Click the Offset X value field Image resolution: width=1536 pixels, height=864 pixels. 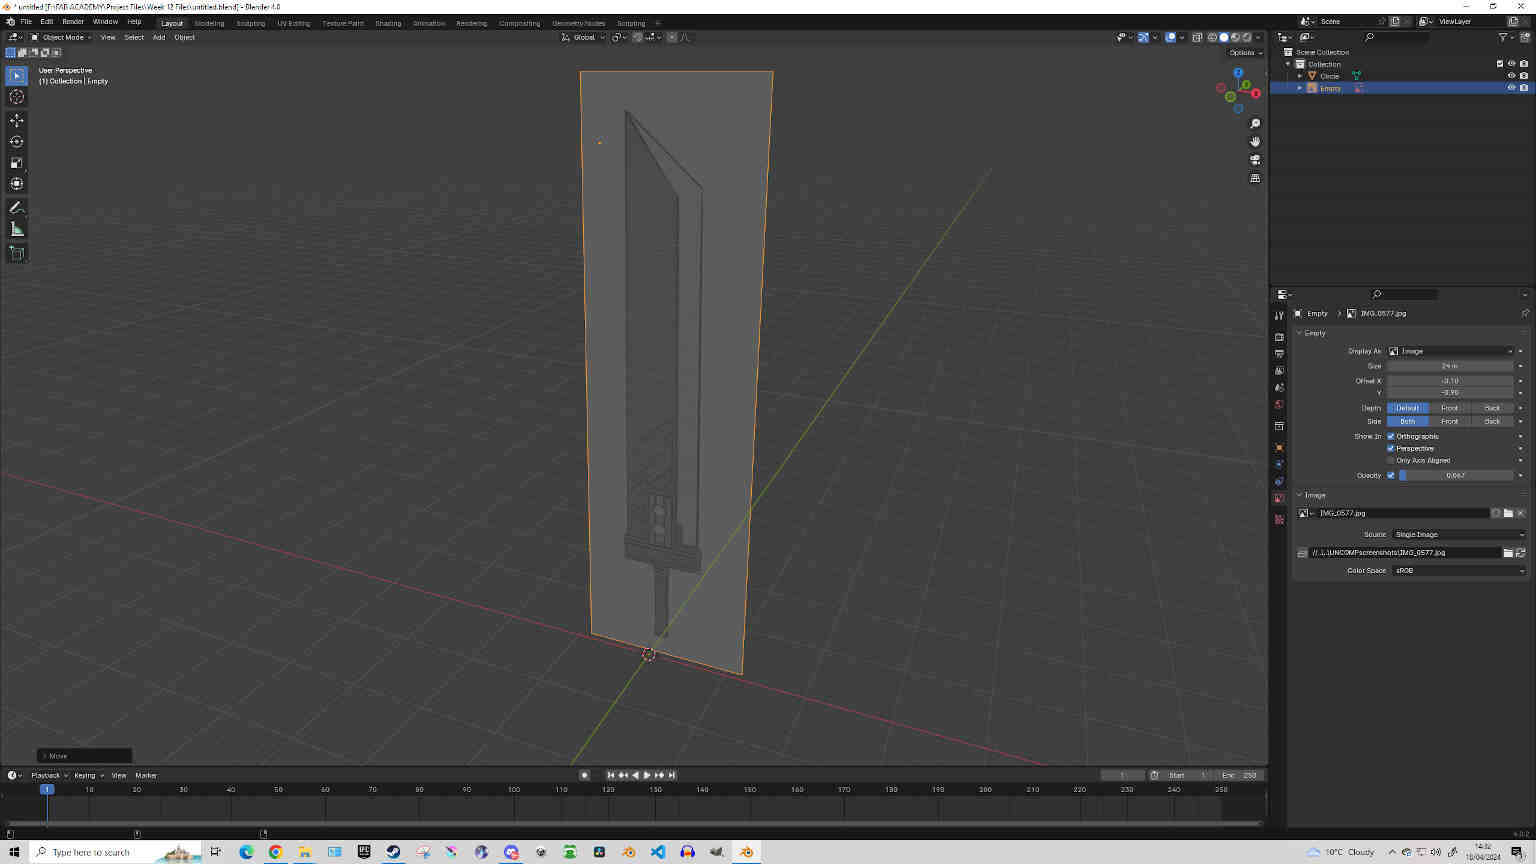click(x=1450, y=381)
